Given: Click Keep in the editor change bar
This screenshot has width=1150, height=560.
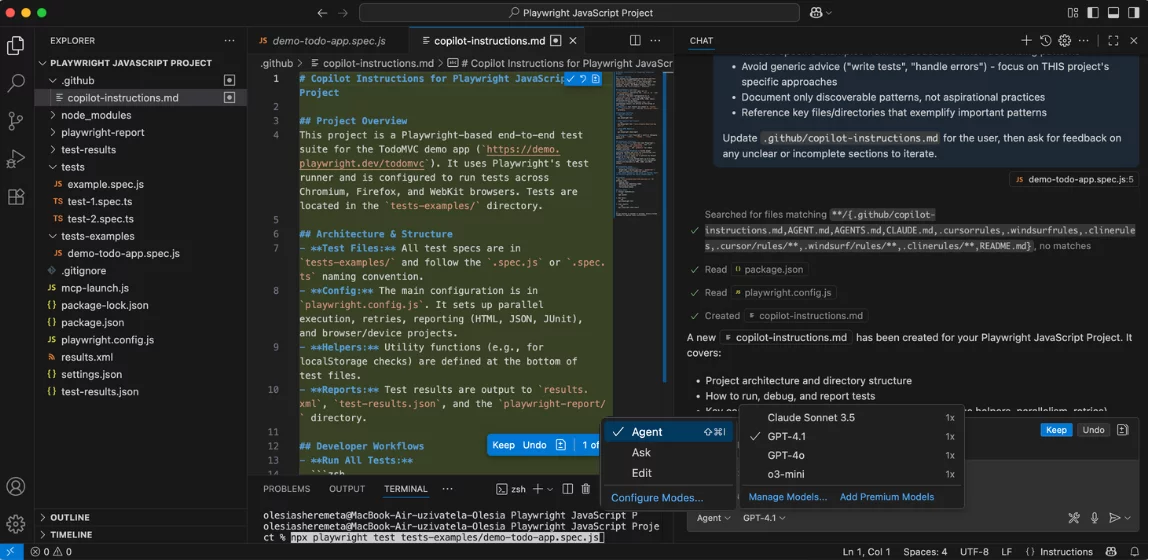Looking at the screenshot, I should tap(503, 445).
